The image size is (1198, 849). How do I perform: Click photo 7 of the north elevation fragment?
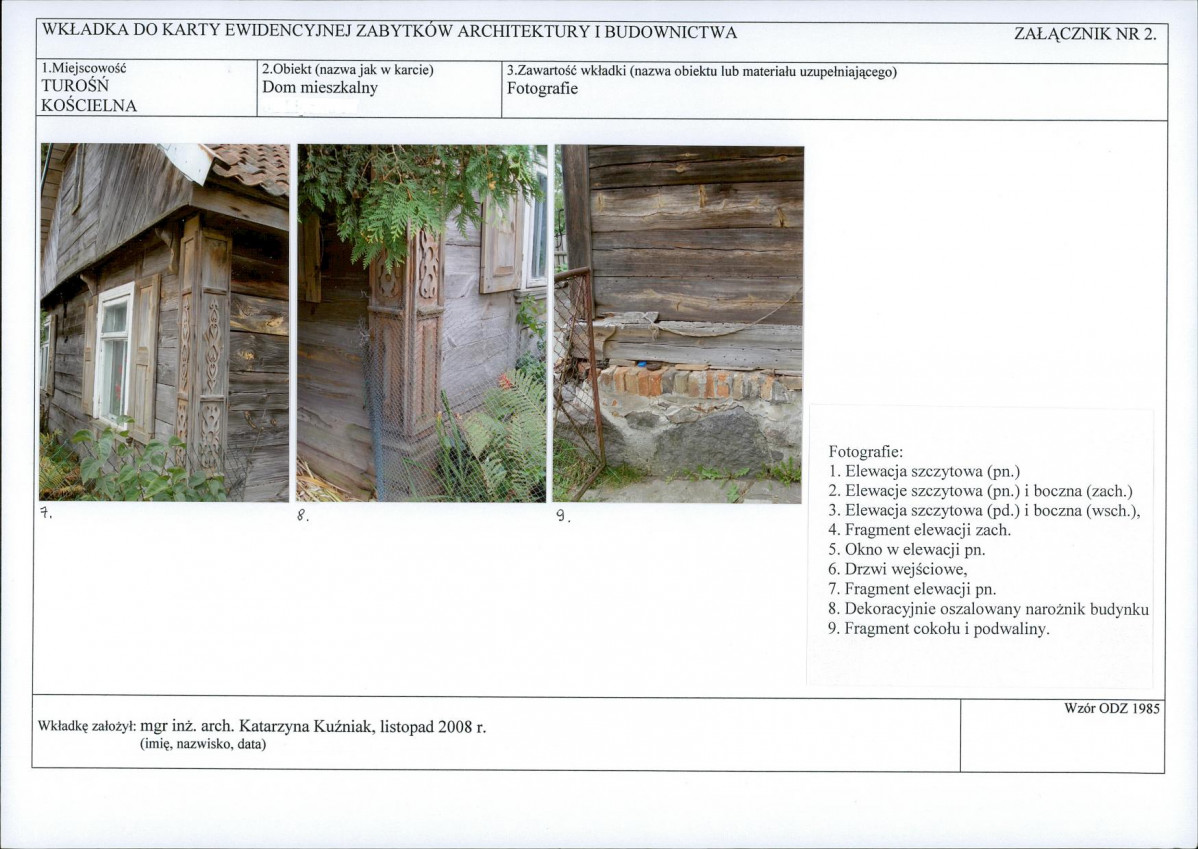click(164, 322)
